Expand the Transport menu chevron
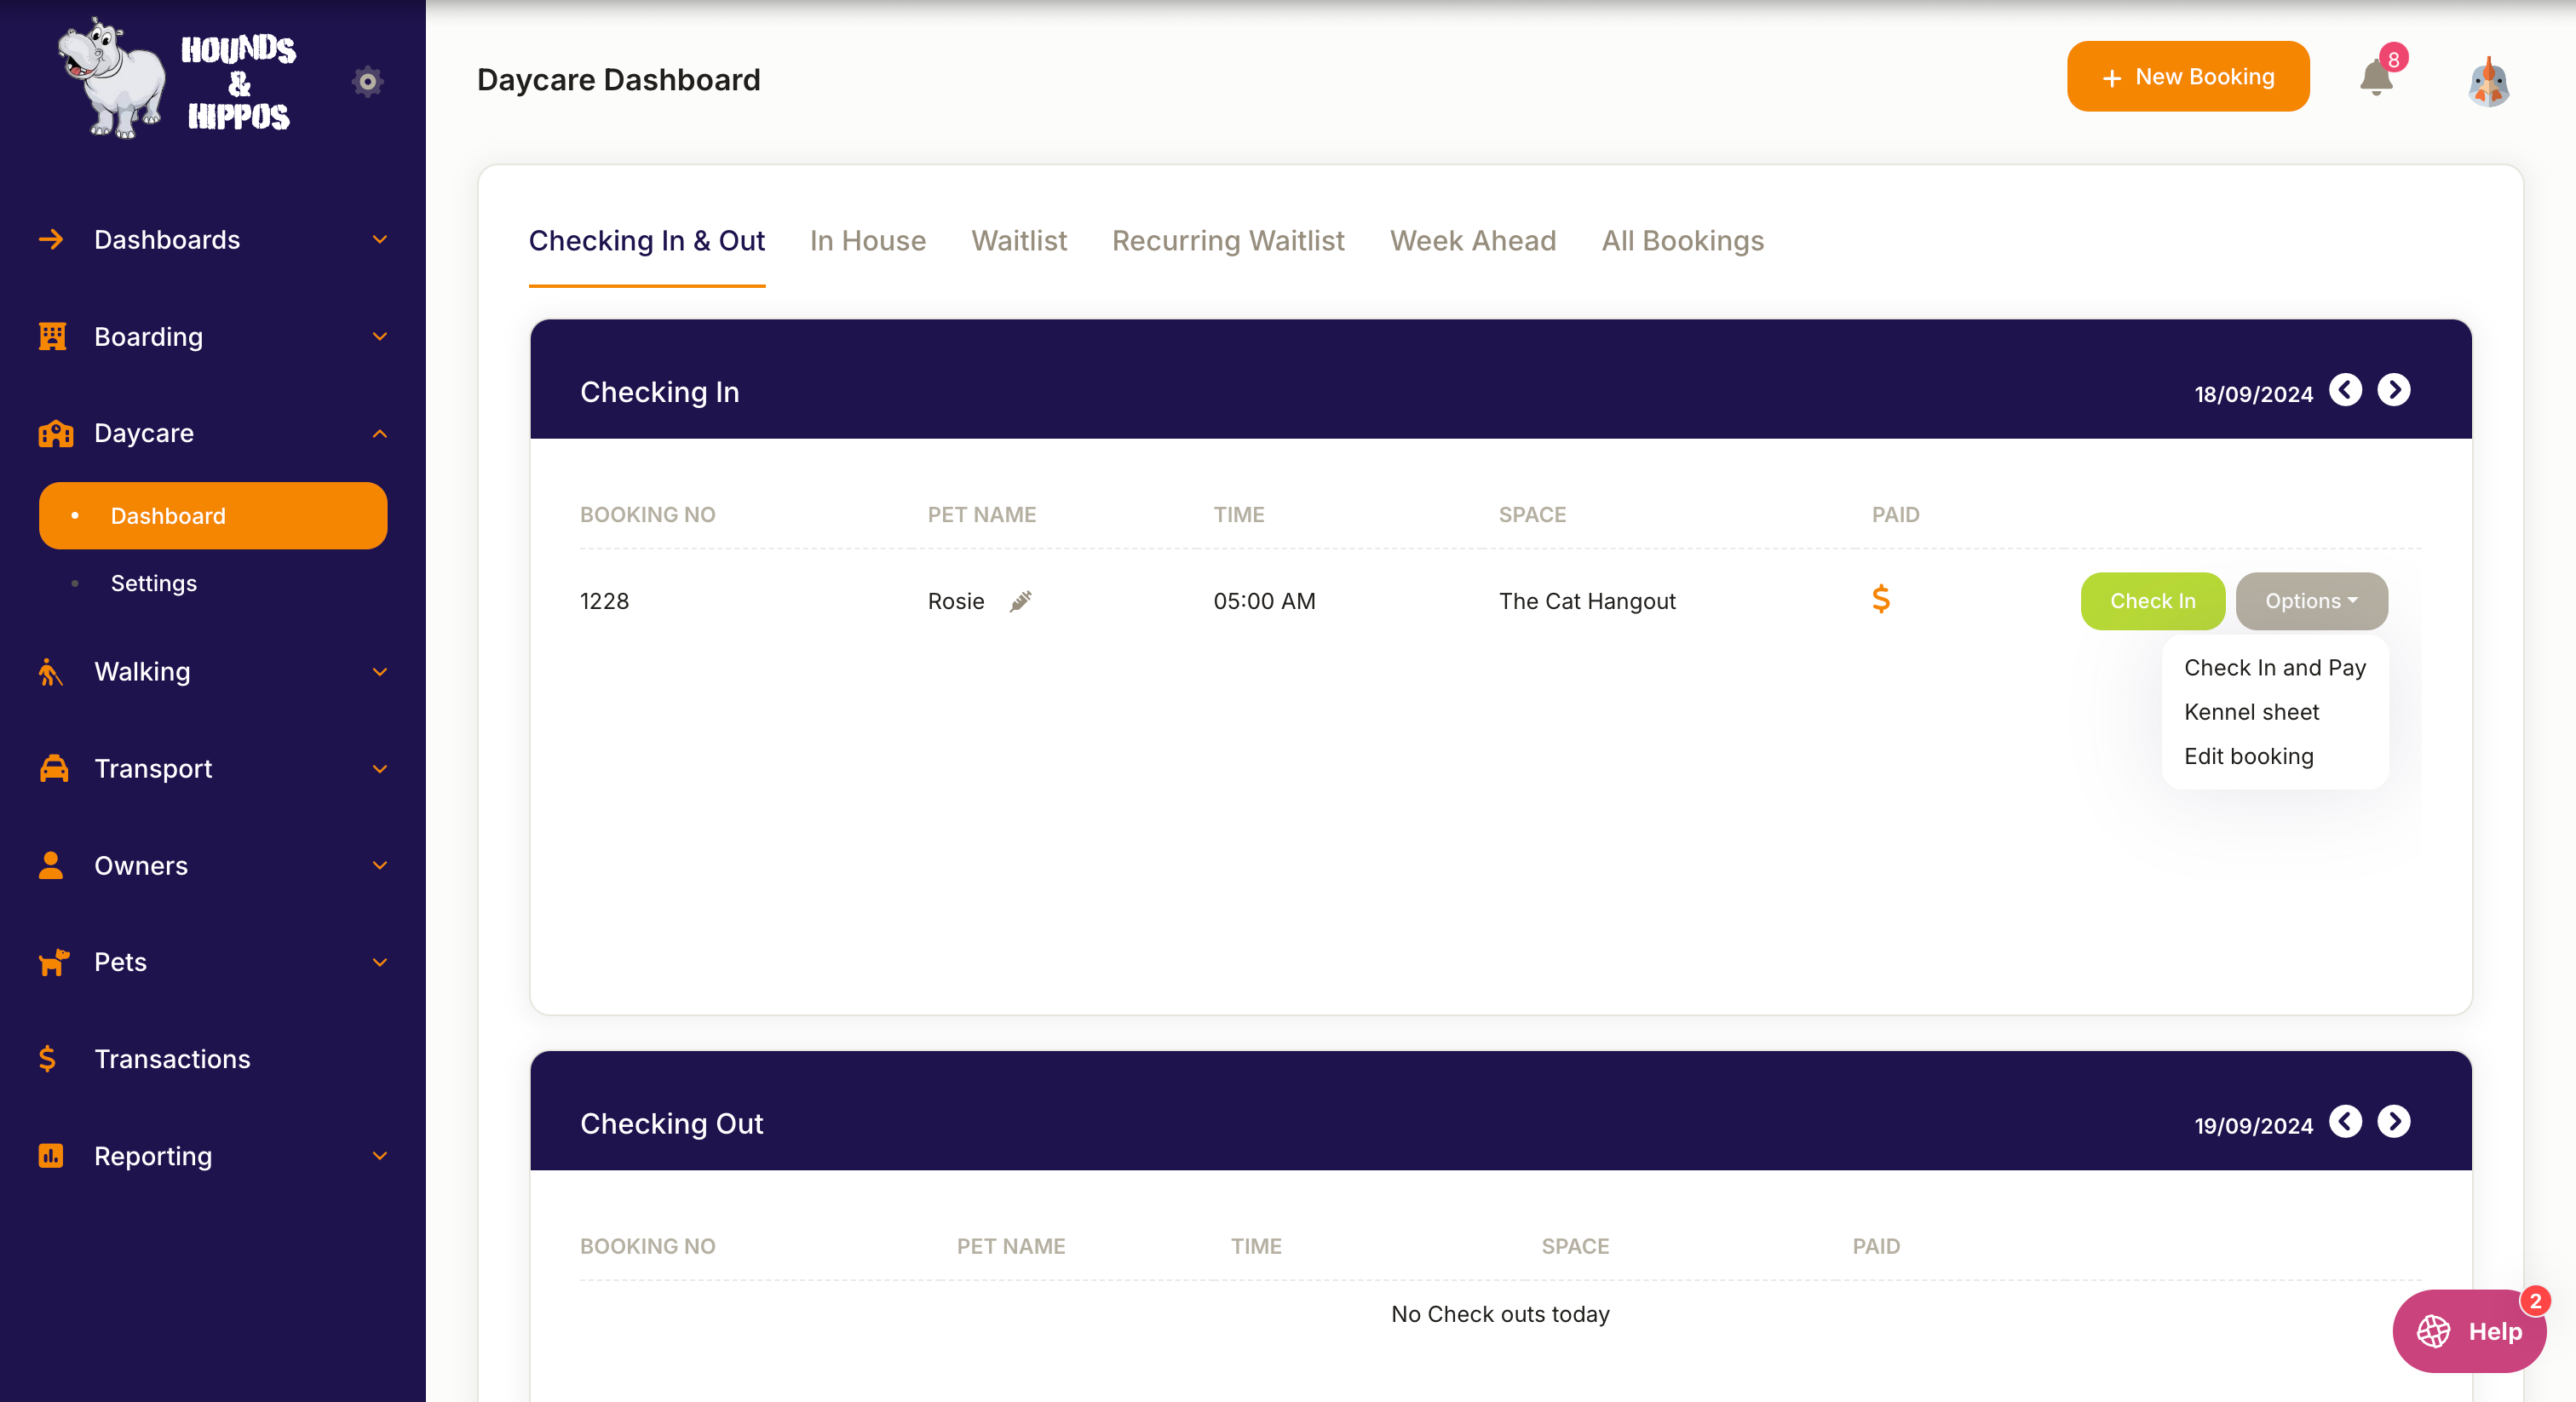 [x=380, y=769]
